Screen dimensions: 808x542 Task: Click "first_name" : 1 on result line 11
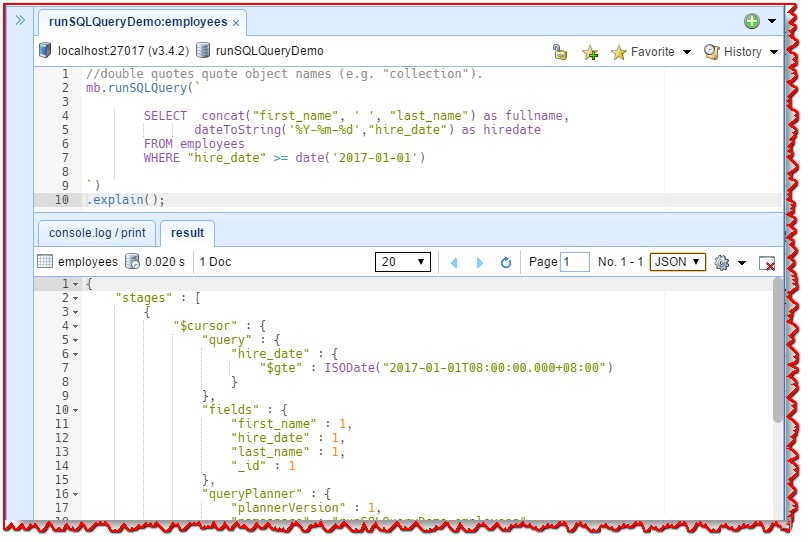291,424
